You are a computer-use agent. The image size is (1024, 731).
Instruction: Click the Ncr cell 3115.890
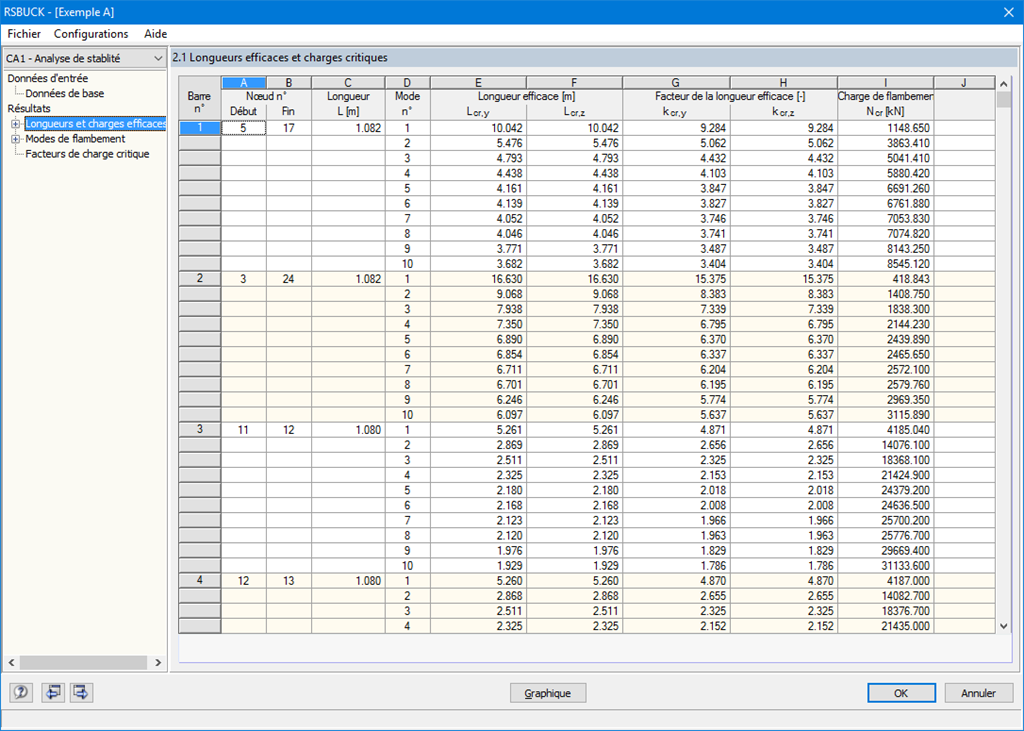[886, 415]
